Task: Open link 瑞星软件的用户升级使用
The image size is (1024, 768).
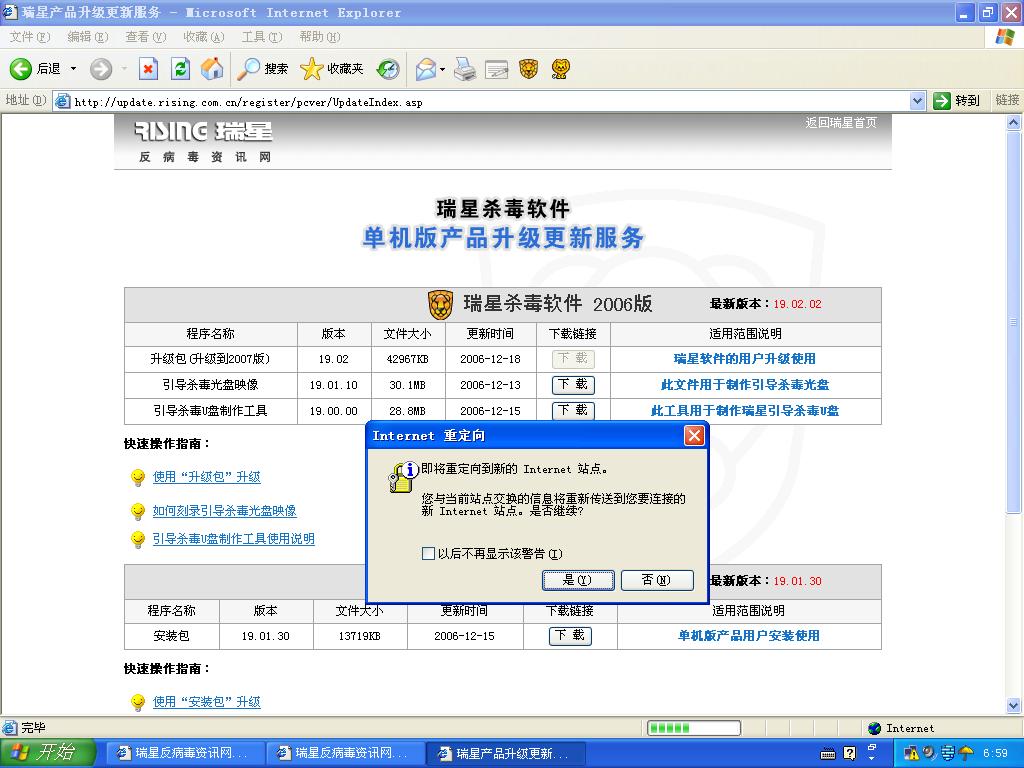Action: (744, 359)
